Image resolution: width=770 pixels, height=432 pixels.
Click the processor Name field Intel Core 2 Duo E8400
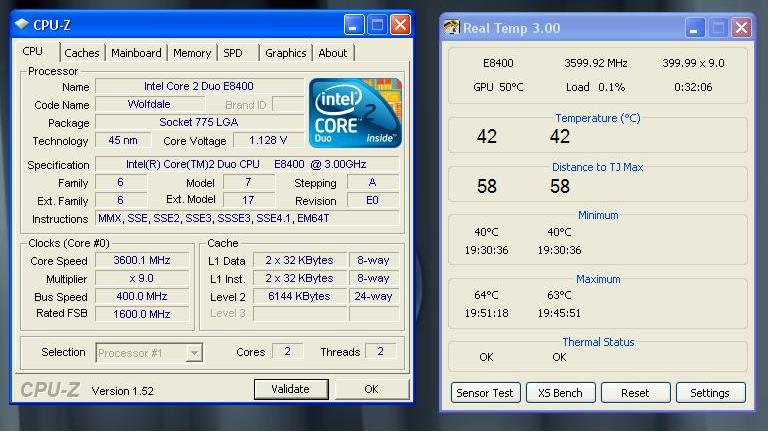click(x=199, y=86)
